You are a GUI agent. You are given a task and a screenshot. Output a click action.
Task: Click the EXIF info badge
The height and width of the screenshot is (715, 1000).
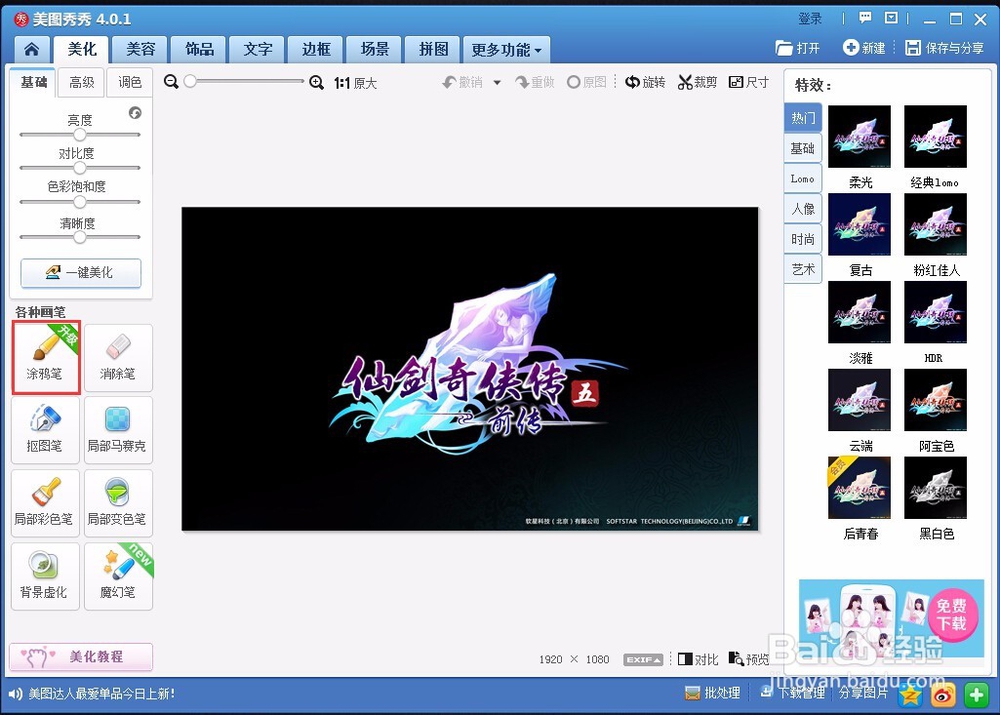coord(643,660)
